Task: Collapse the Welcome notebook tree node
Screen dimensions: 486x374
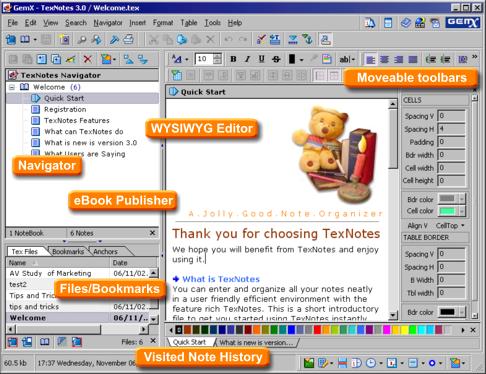Action: pos(12,87)
